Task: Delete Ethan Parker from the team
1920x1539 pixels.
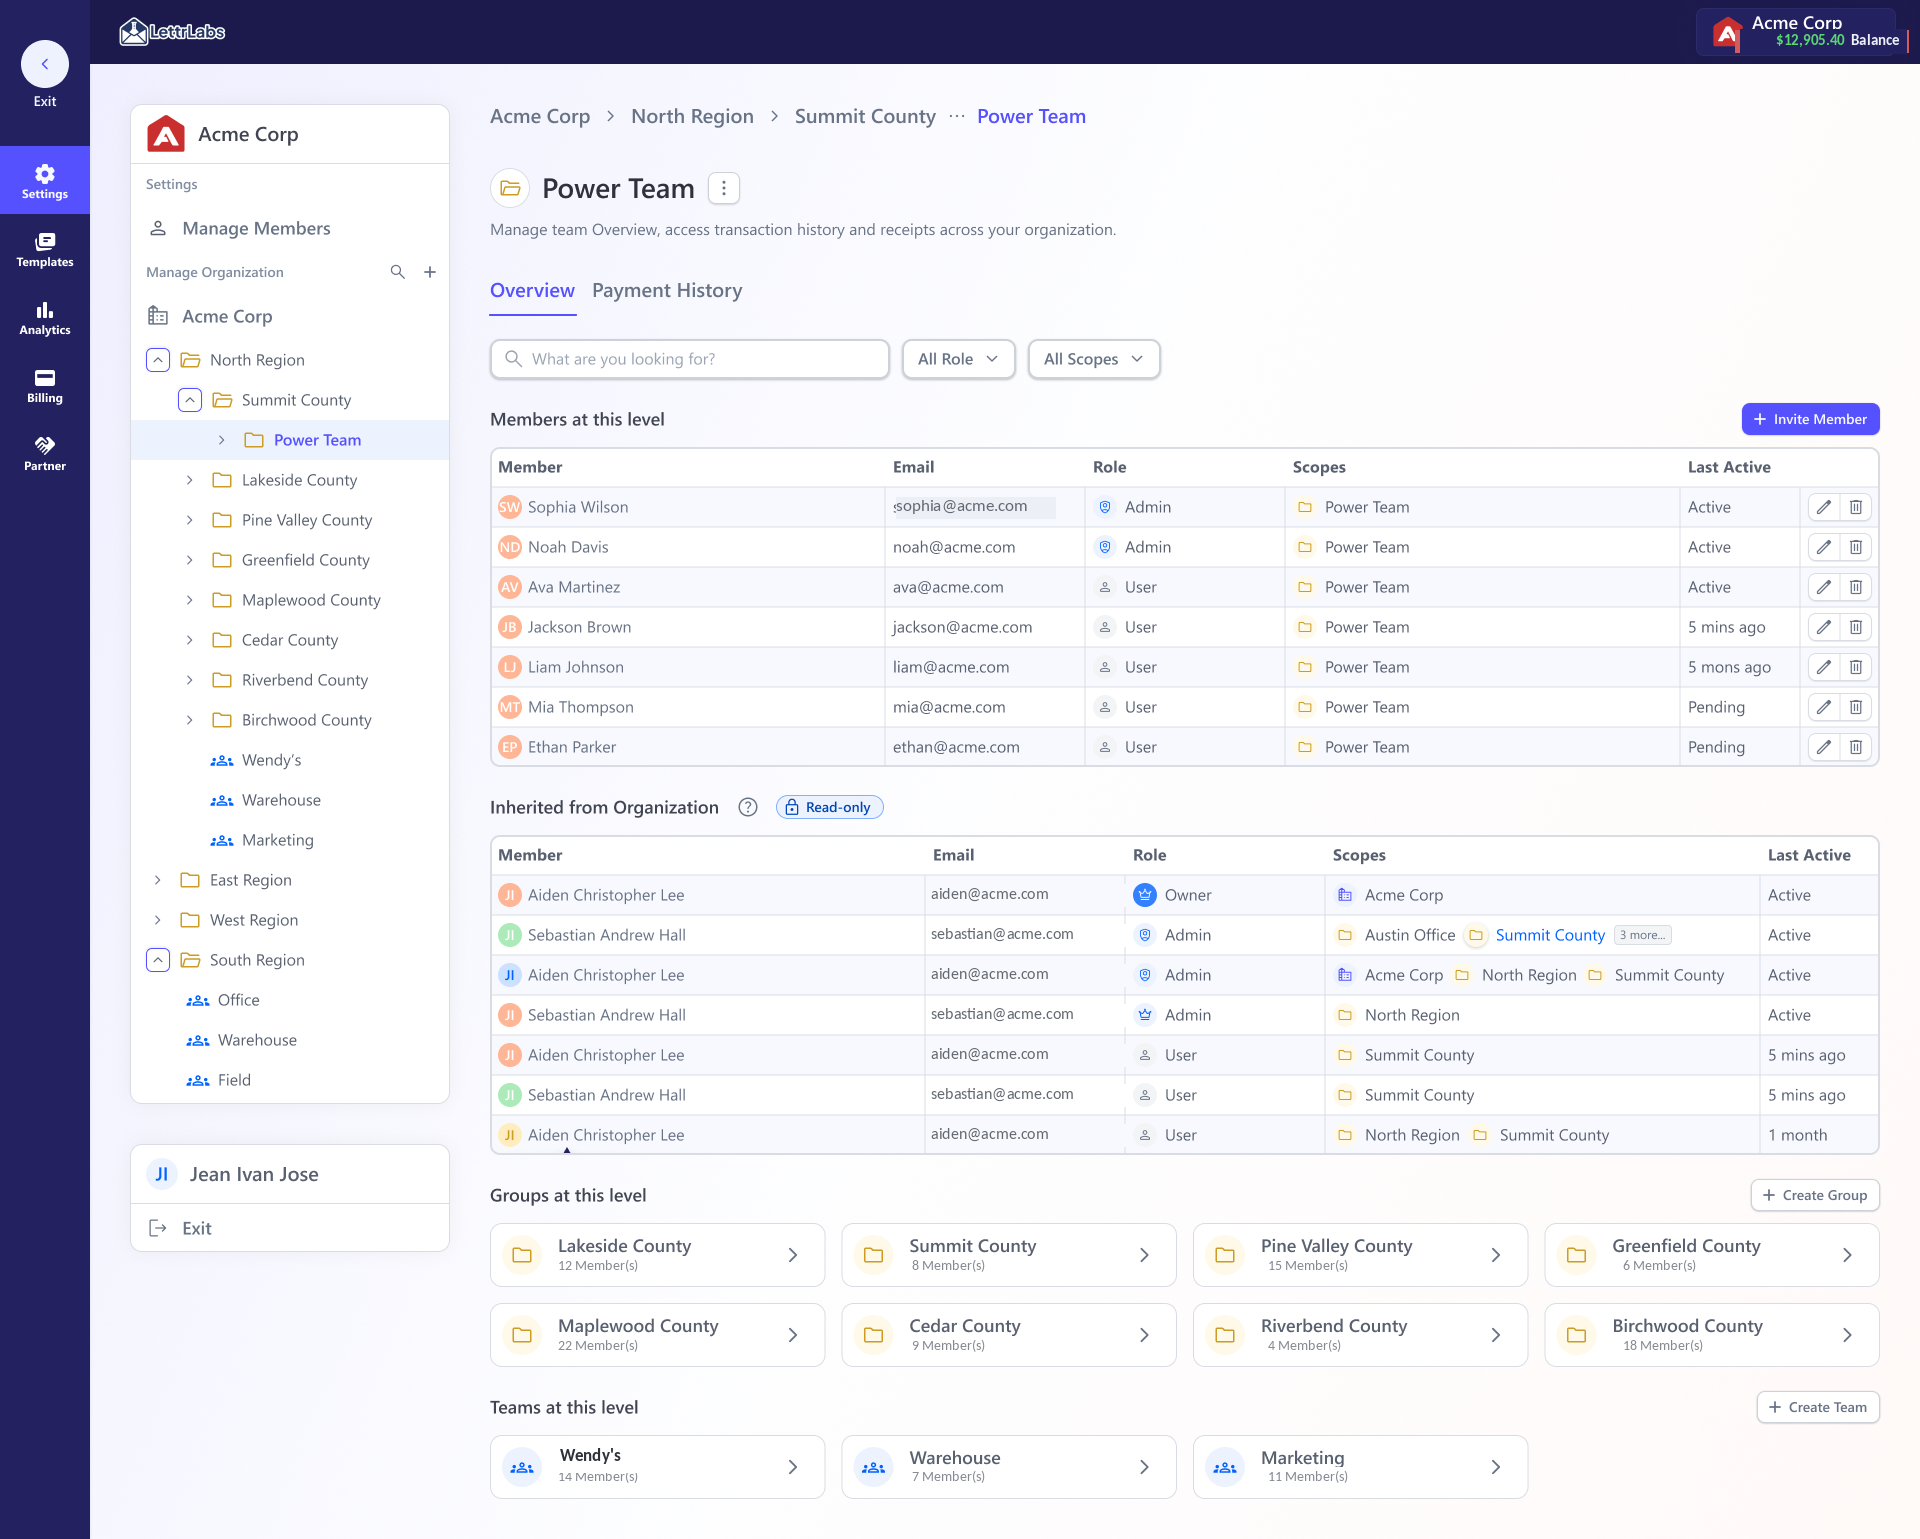Action: tap(1856, 747)
